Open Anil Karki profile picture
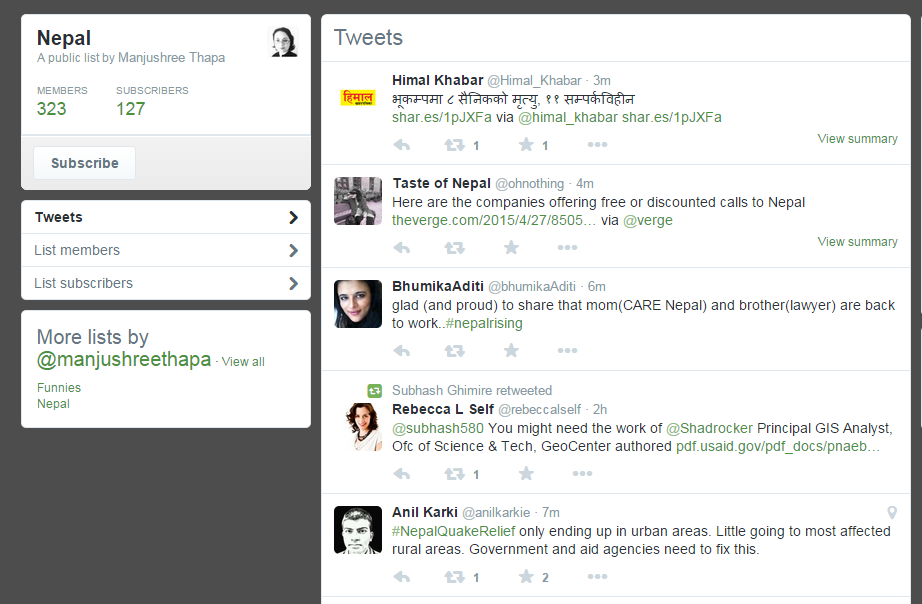The height and width of the screenshot is (604, 922). [358, 529]
